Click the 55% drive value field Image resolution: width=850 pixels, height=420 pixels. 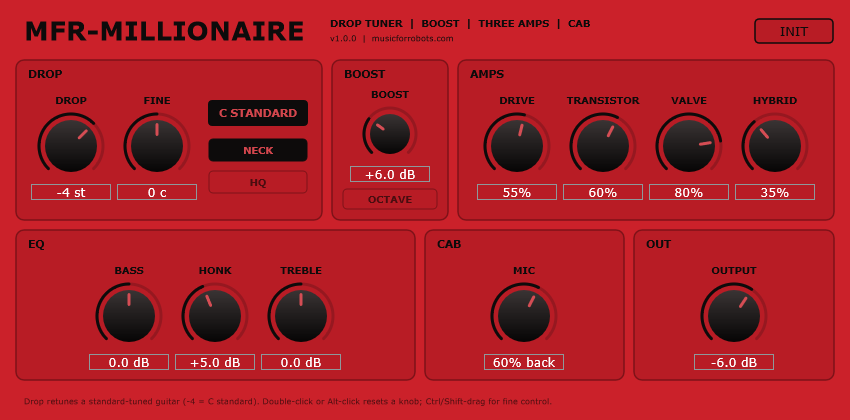click(x=517, y=192)
